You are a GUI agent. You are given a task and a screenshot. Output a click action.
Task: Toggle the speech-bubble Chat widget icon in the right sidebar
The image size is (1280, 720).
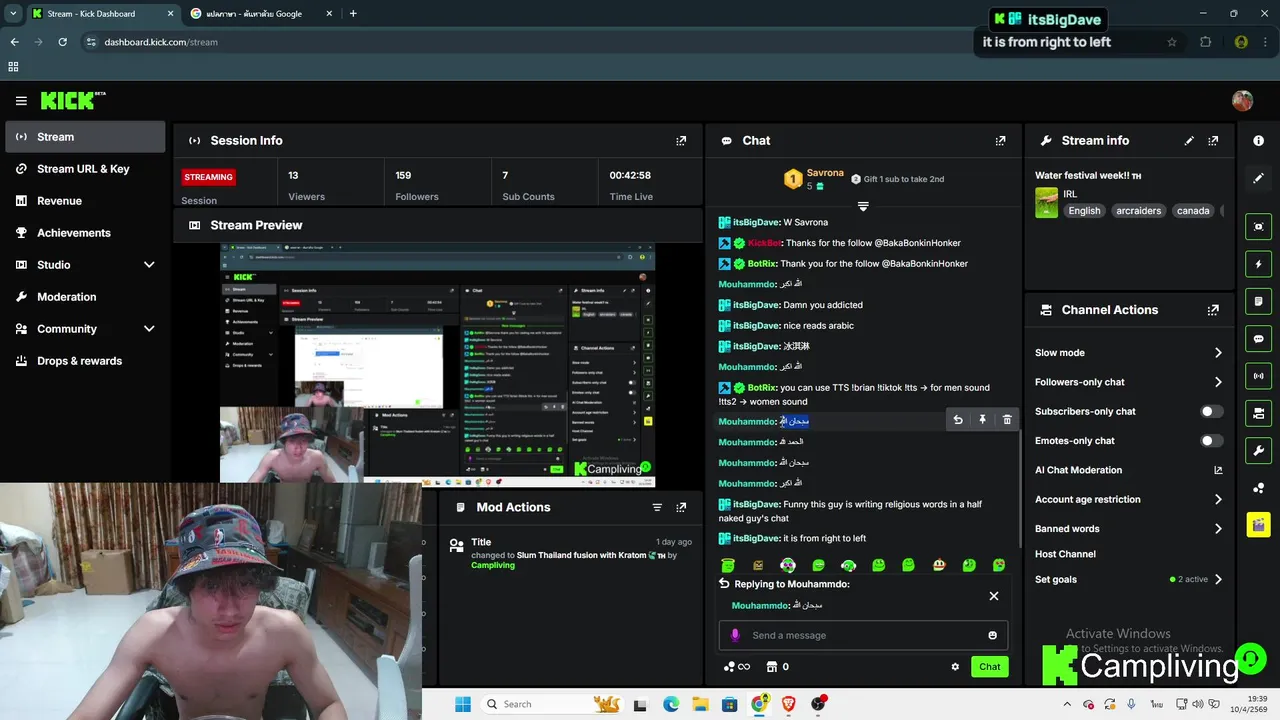(1259, 339)
